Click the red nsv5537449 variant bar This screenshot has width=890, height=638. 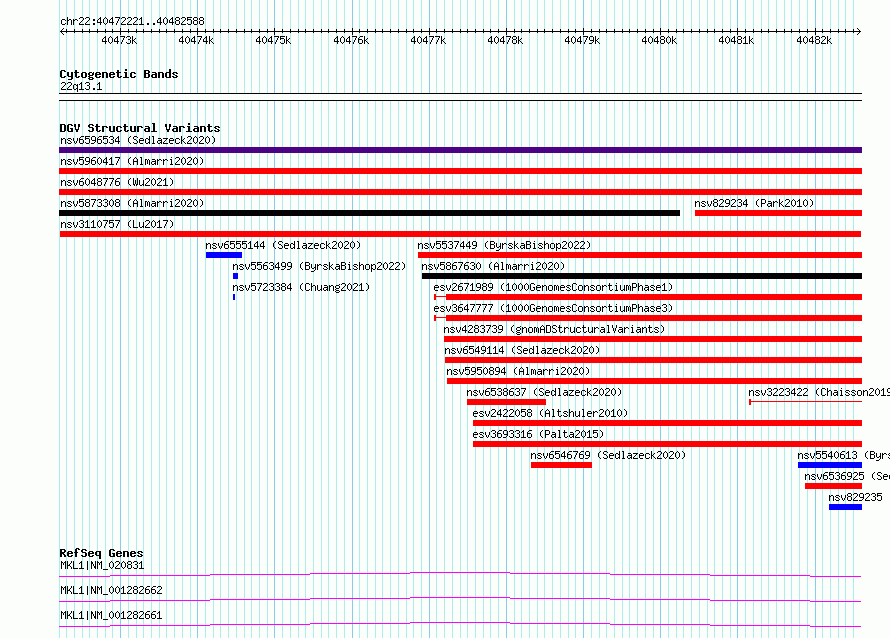click(640, 255)
